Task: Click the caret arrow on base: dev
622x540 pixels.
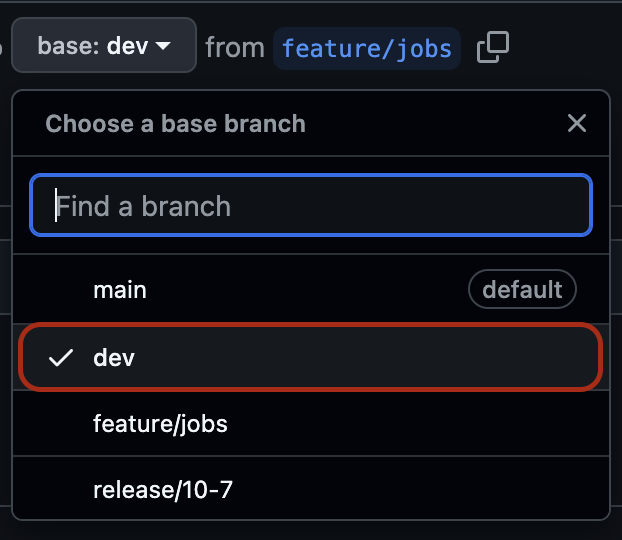Action: 163,46
